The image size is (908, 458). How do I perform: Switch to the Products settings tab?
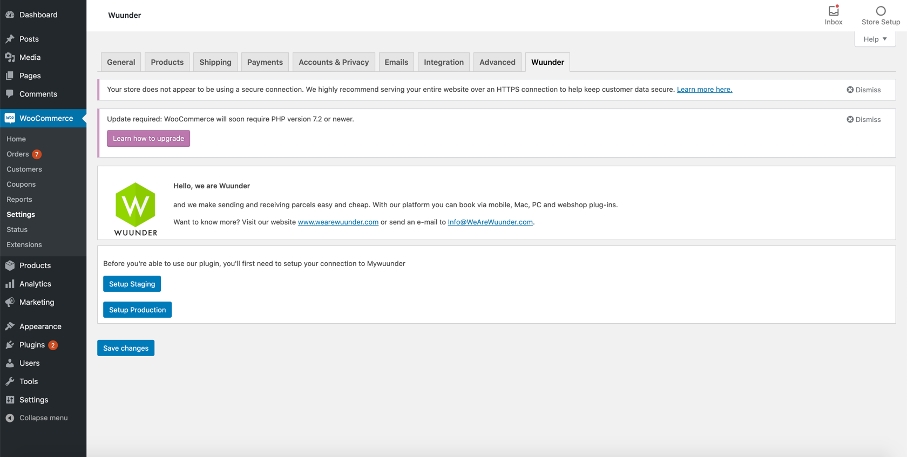(x=167, y=62)
